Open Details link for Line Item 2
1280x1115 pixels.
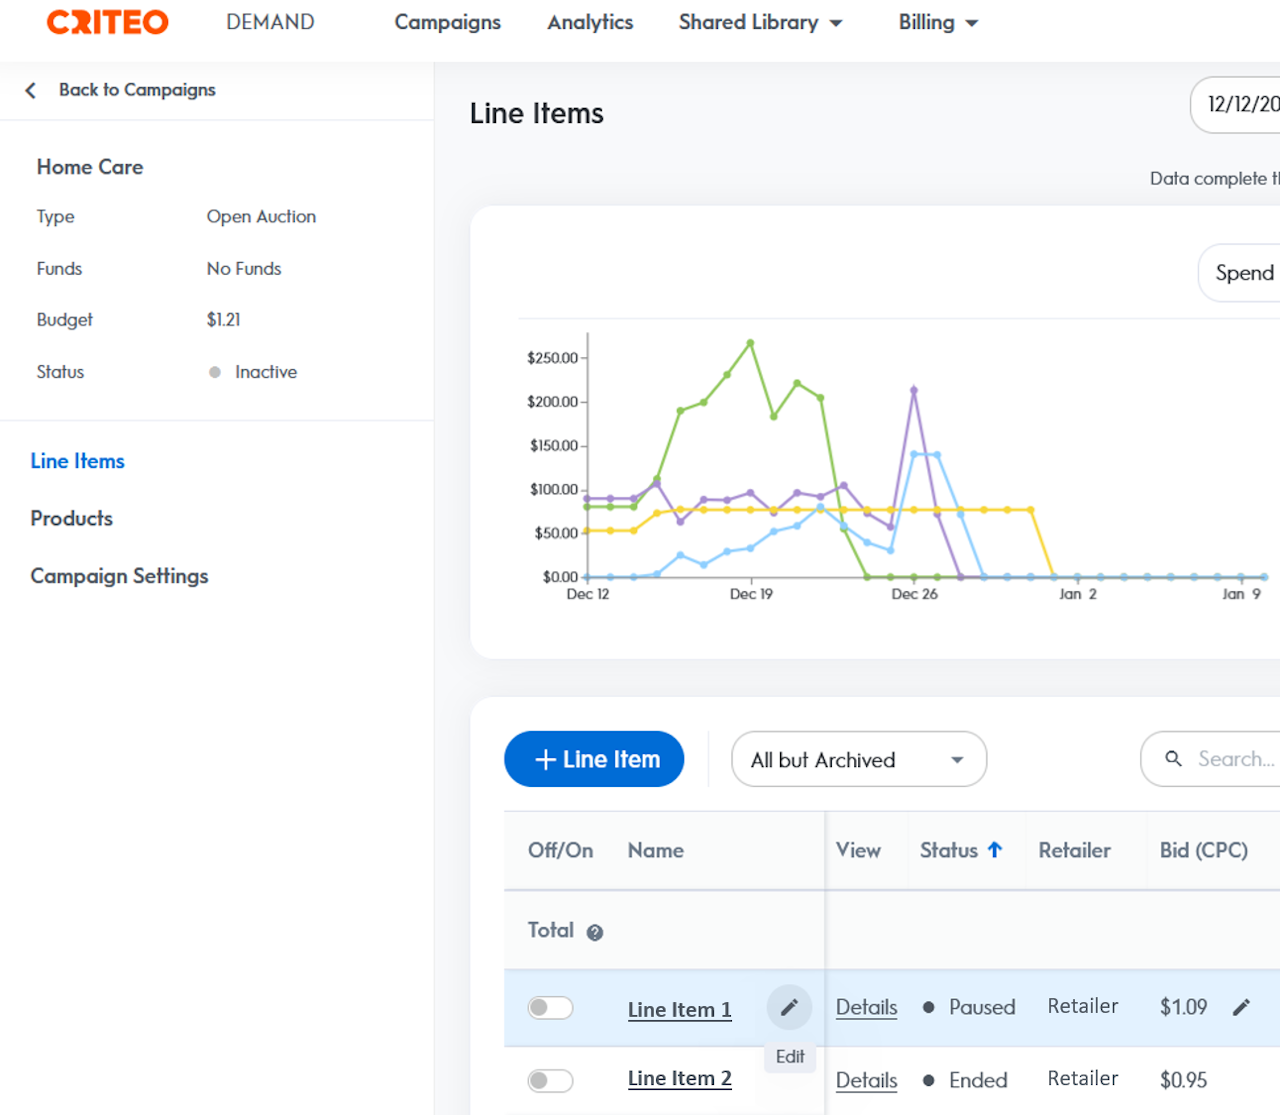click(866, 1080)
